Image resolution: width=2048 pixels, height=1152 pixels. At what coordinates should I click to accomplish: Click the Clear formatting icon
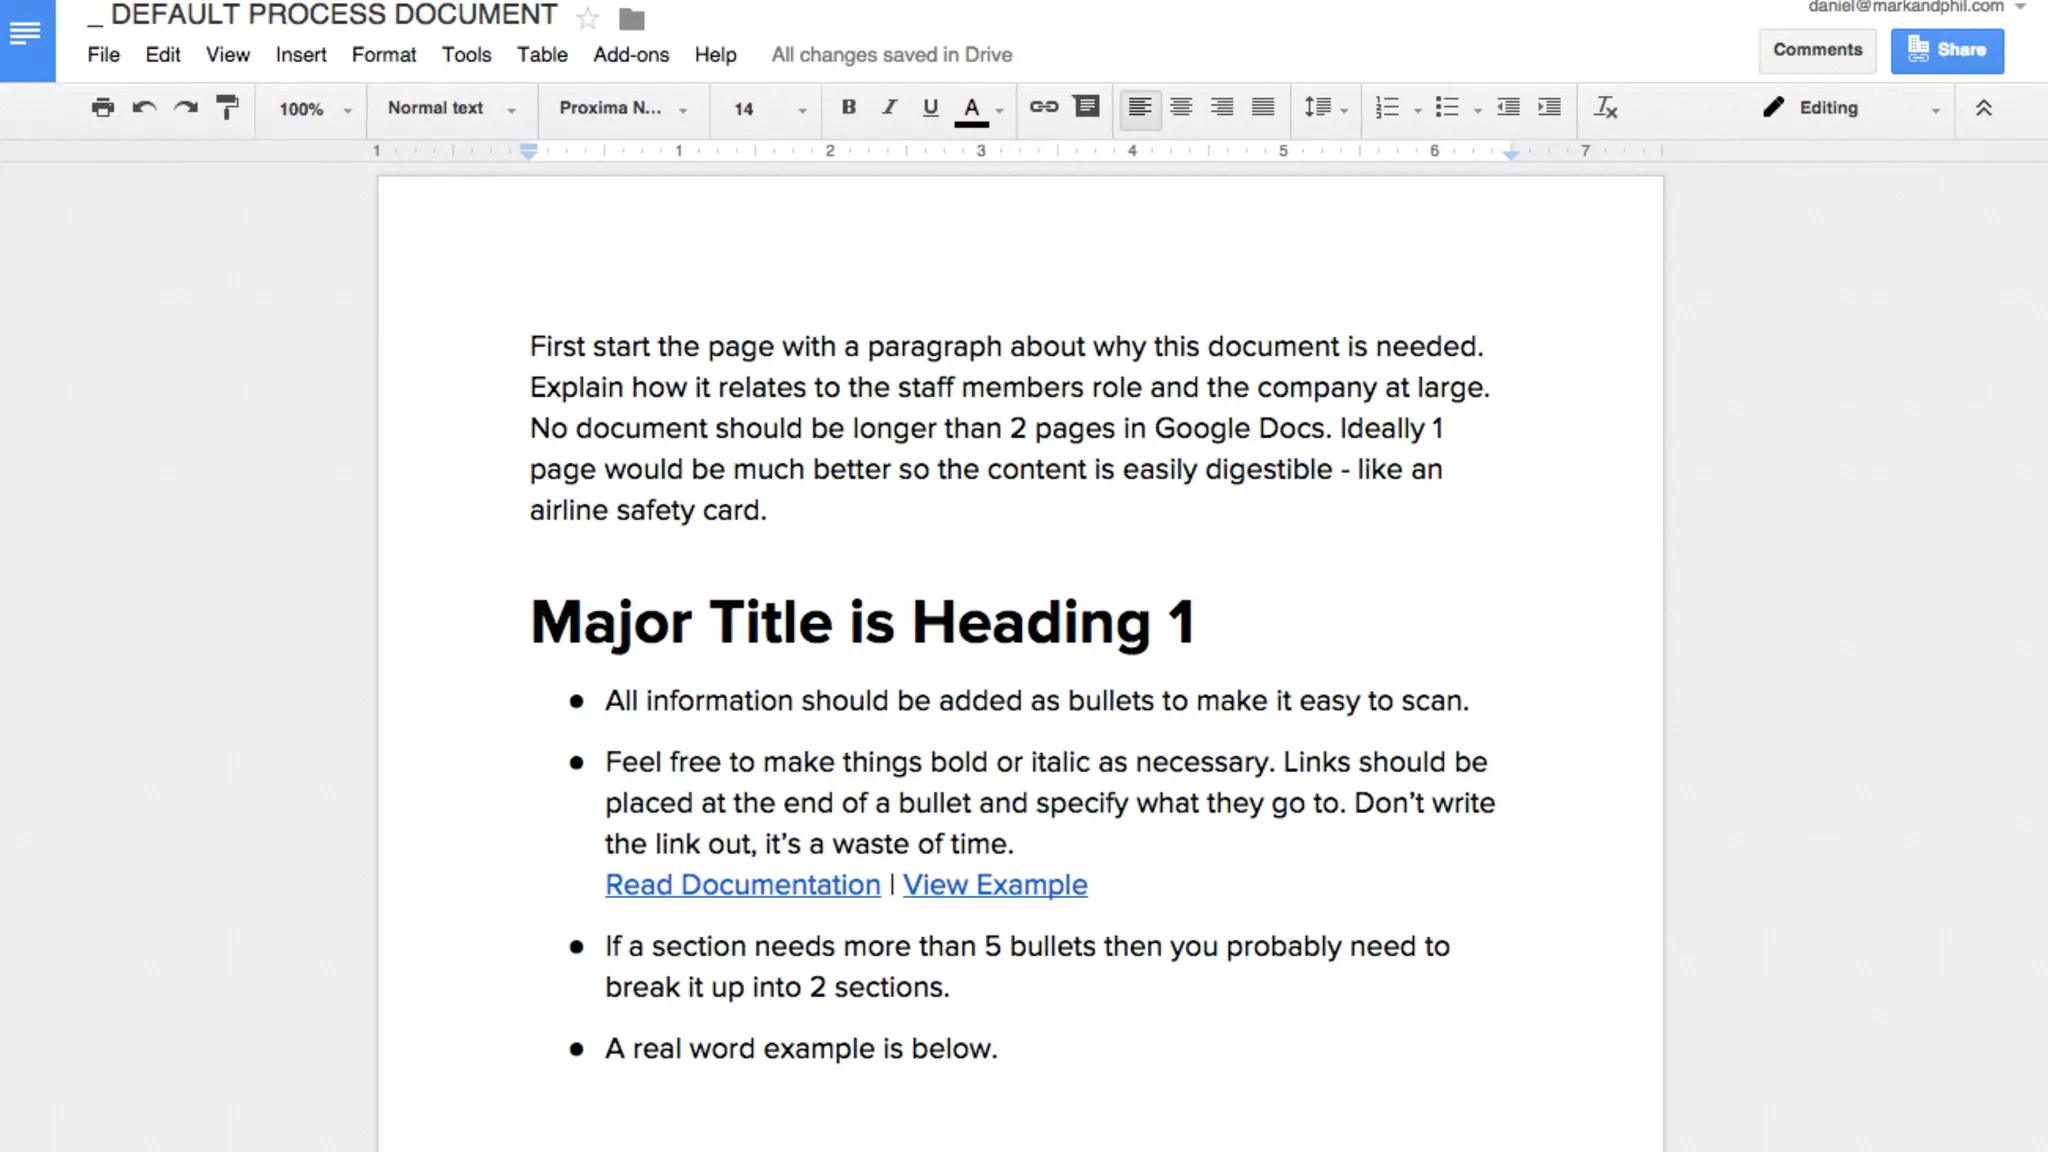coord(1605,108)
